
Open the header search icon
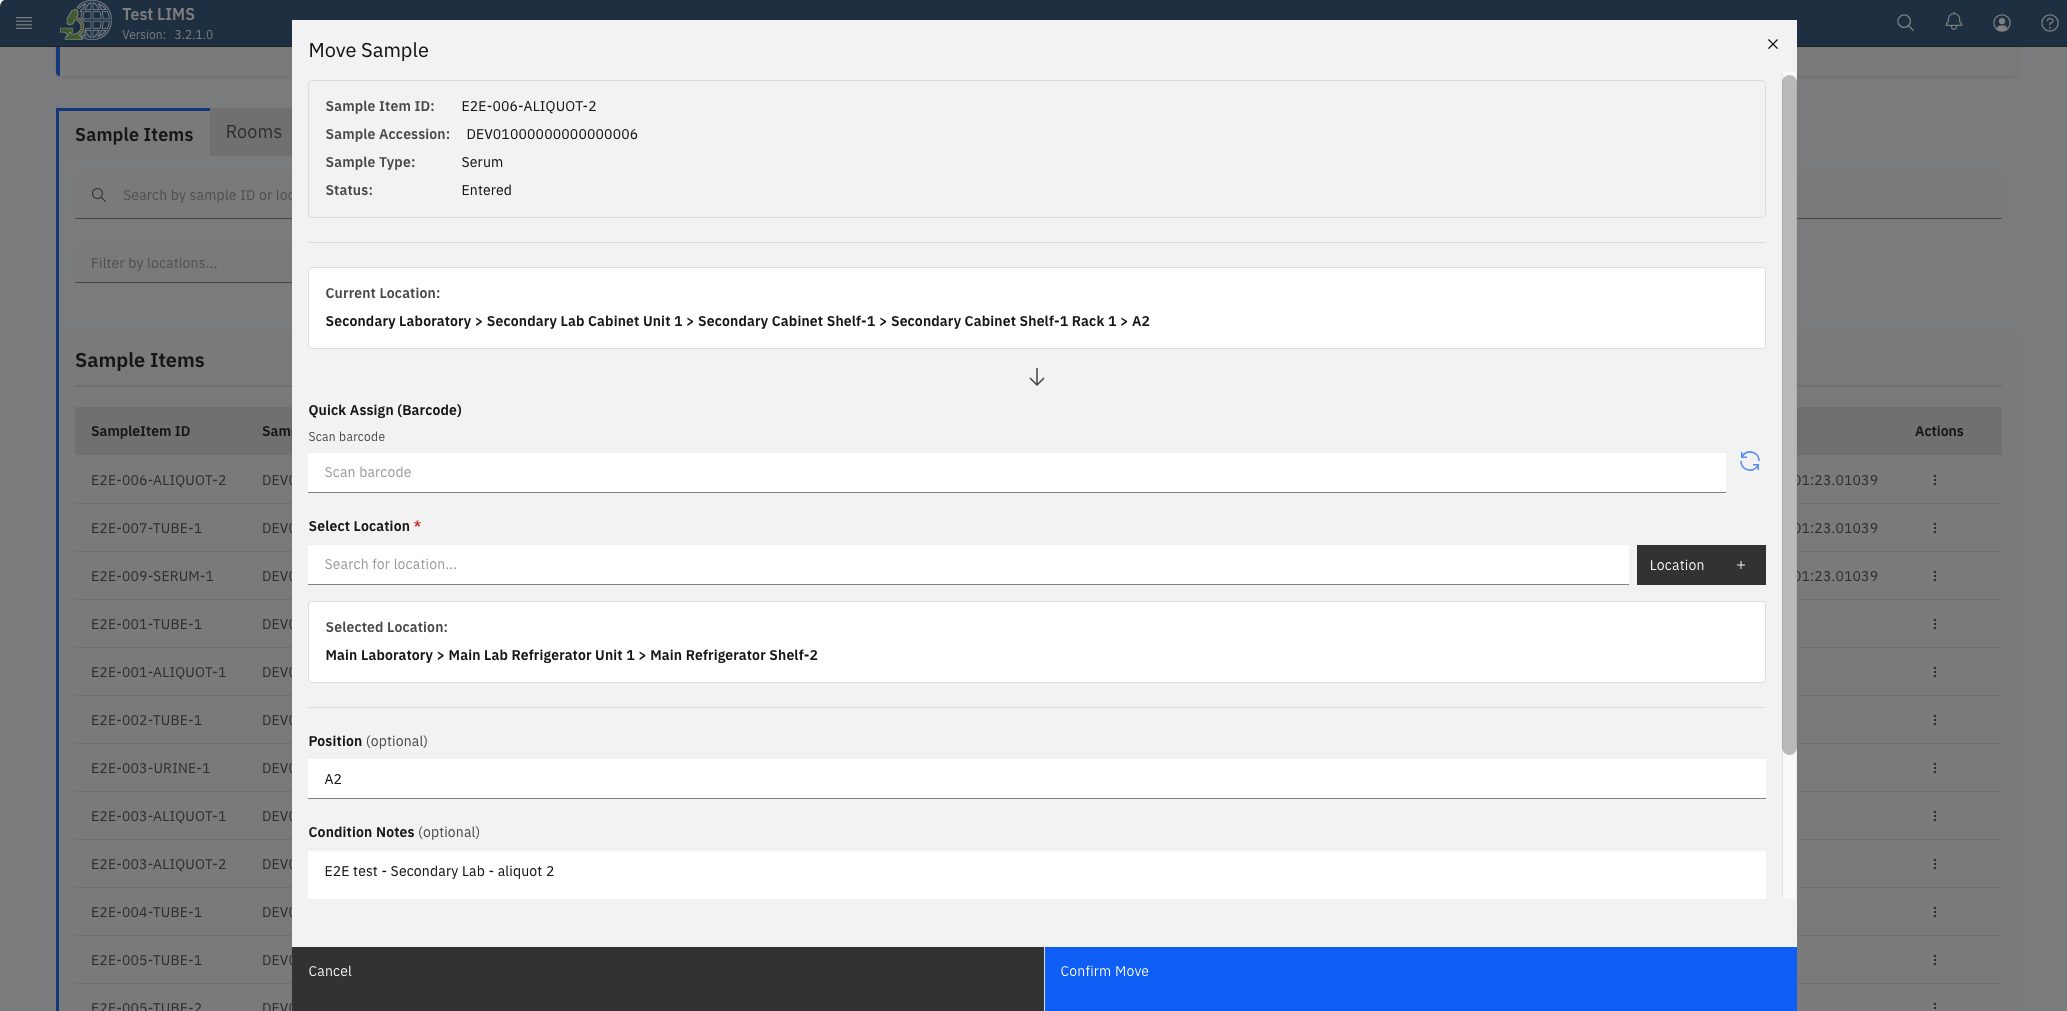[1905, 23]
